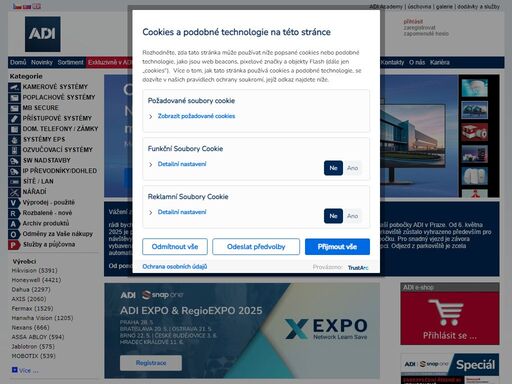The height and width of the screenshot is (384, 512).
Task: Open the Ochrana osobních údajů link
Action: (x=175, y=267)
